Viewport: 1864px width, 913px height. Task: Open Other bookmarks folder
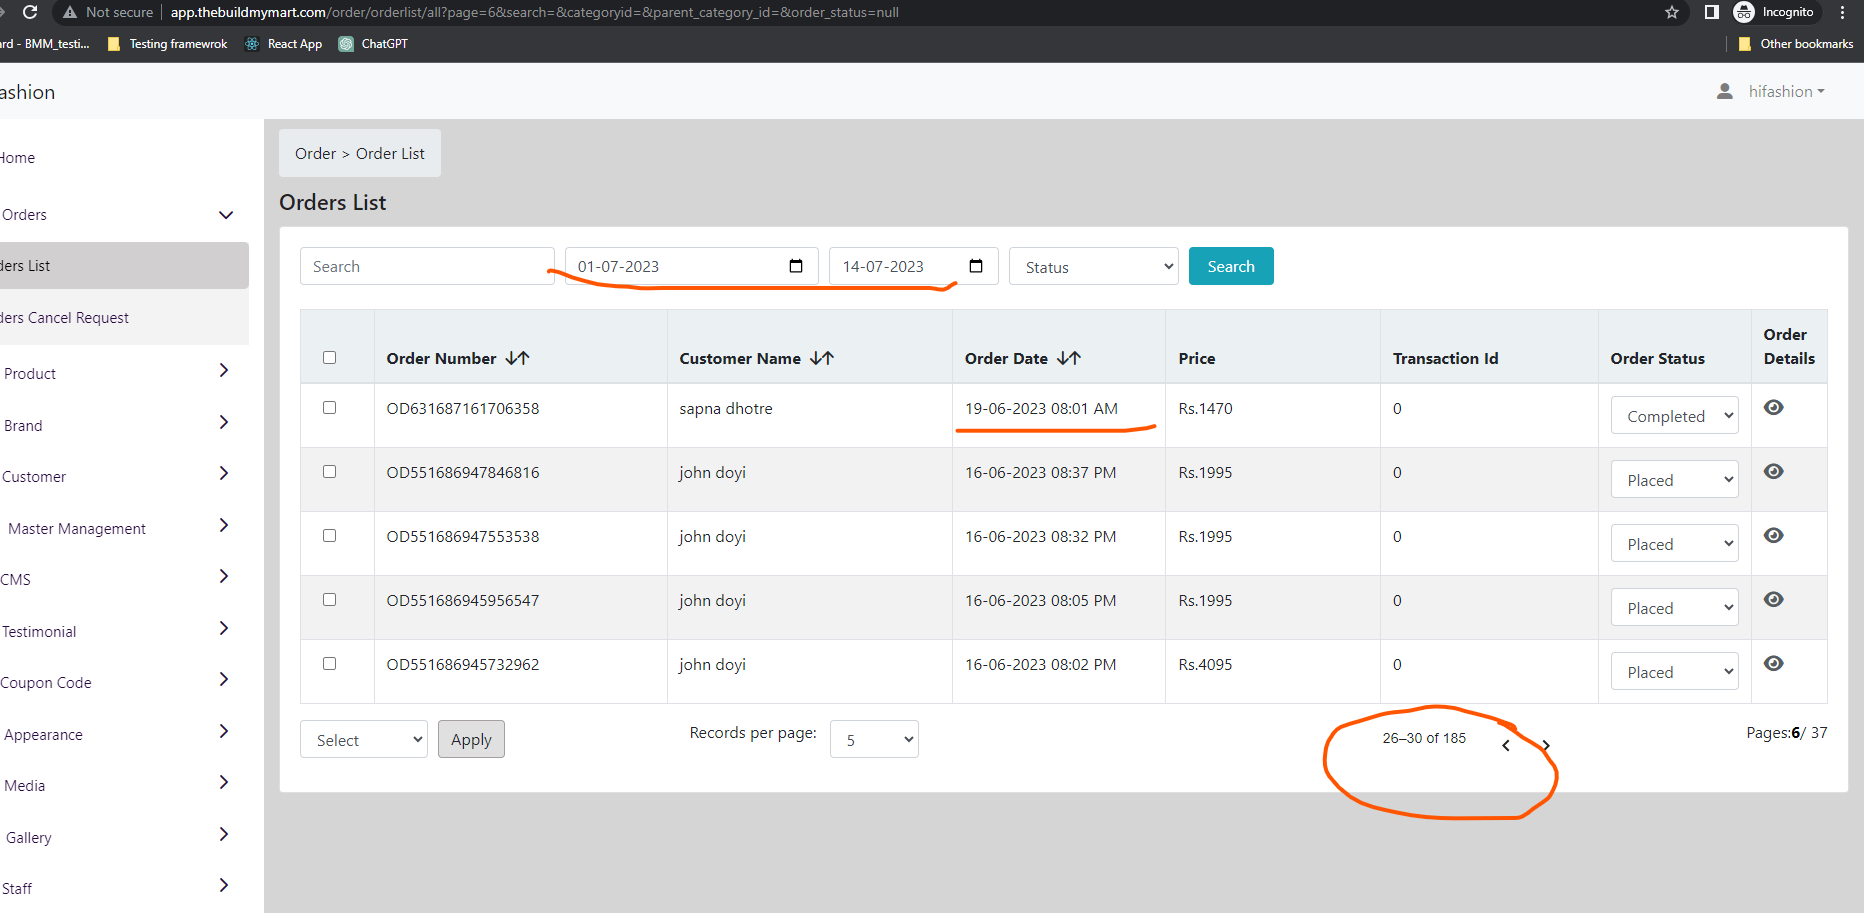click(x=1796, y=44)
